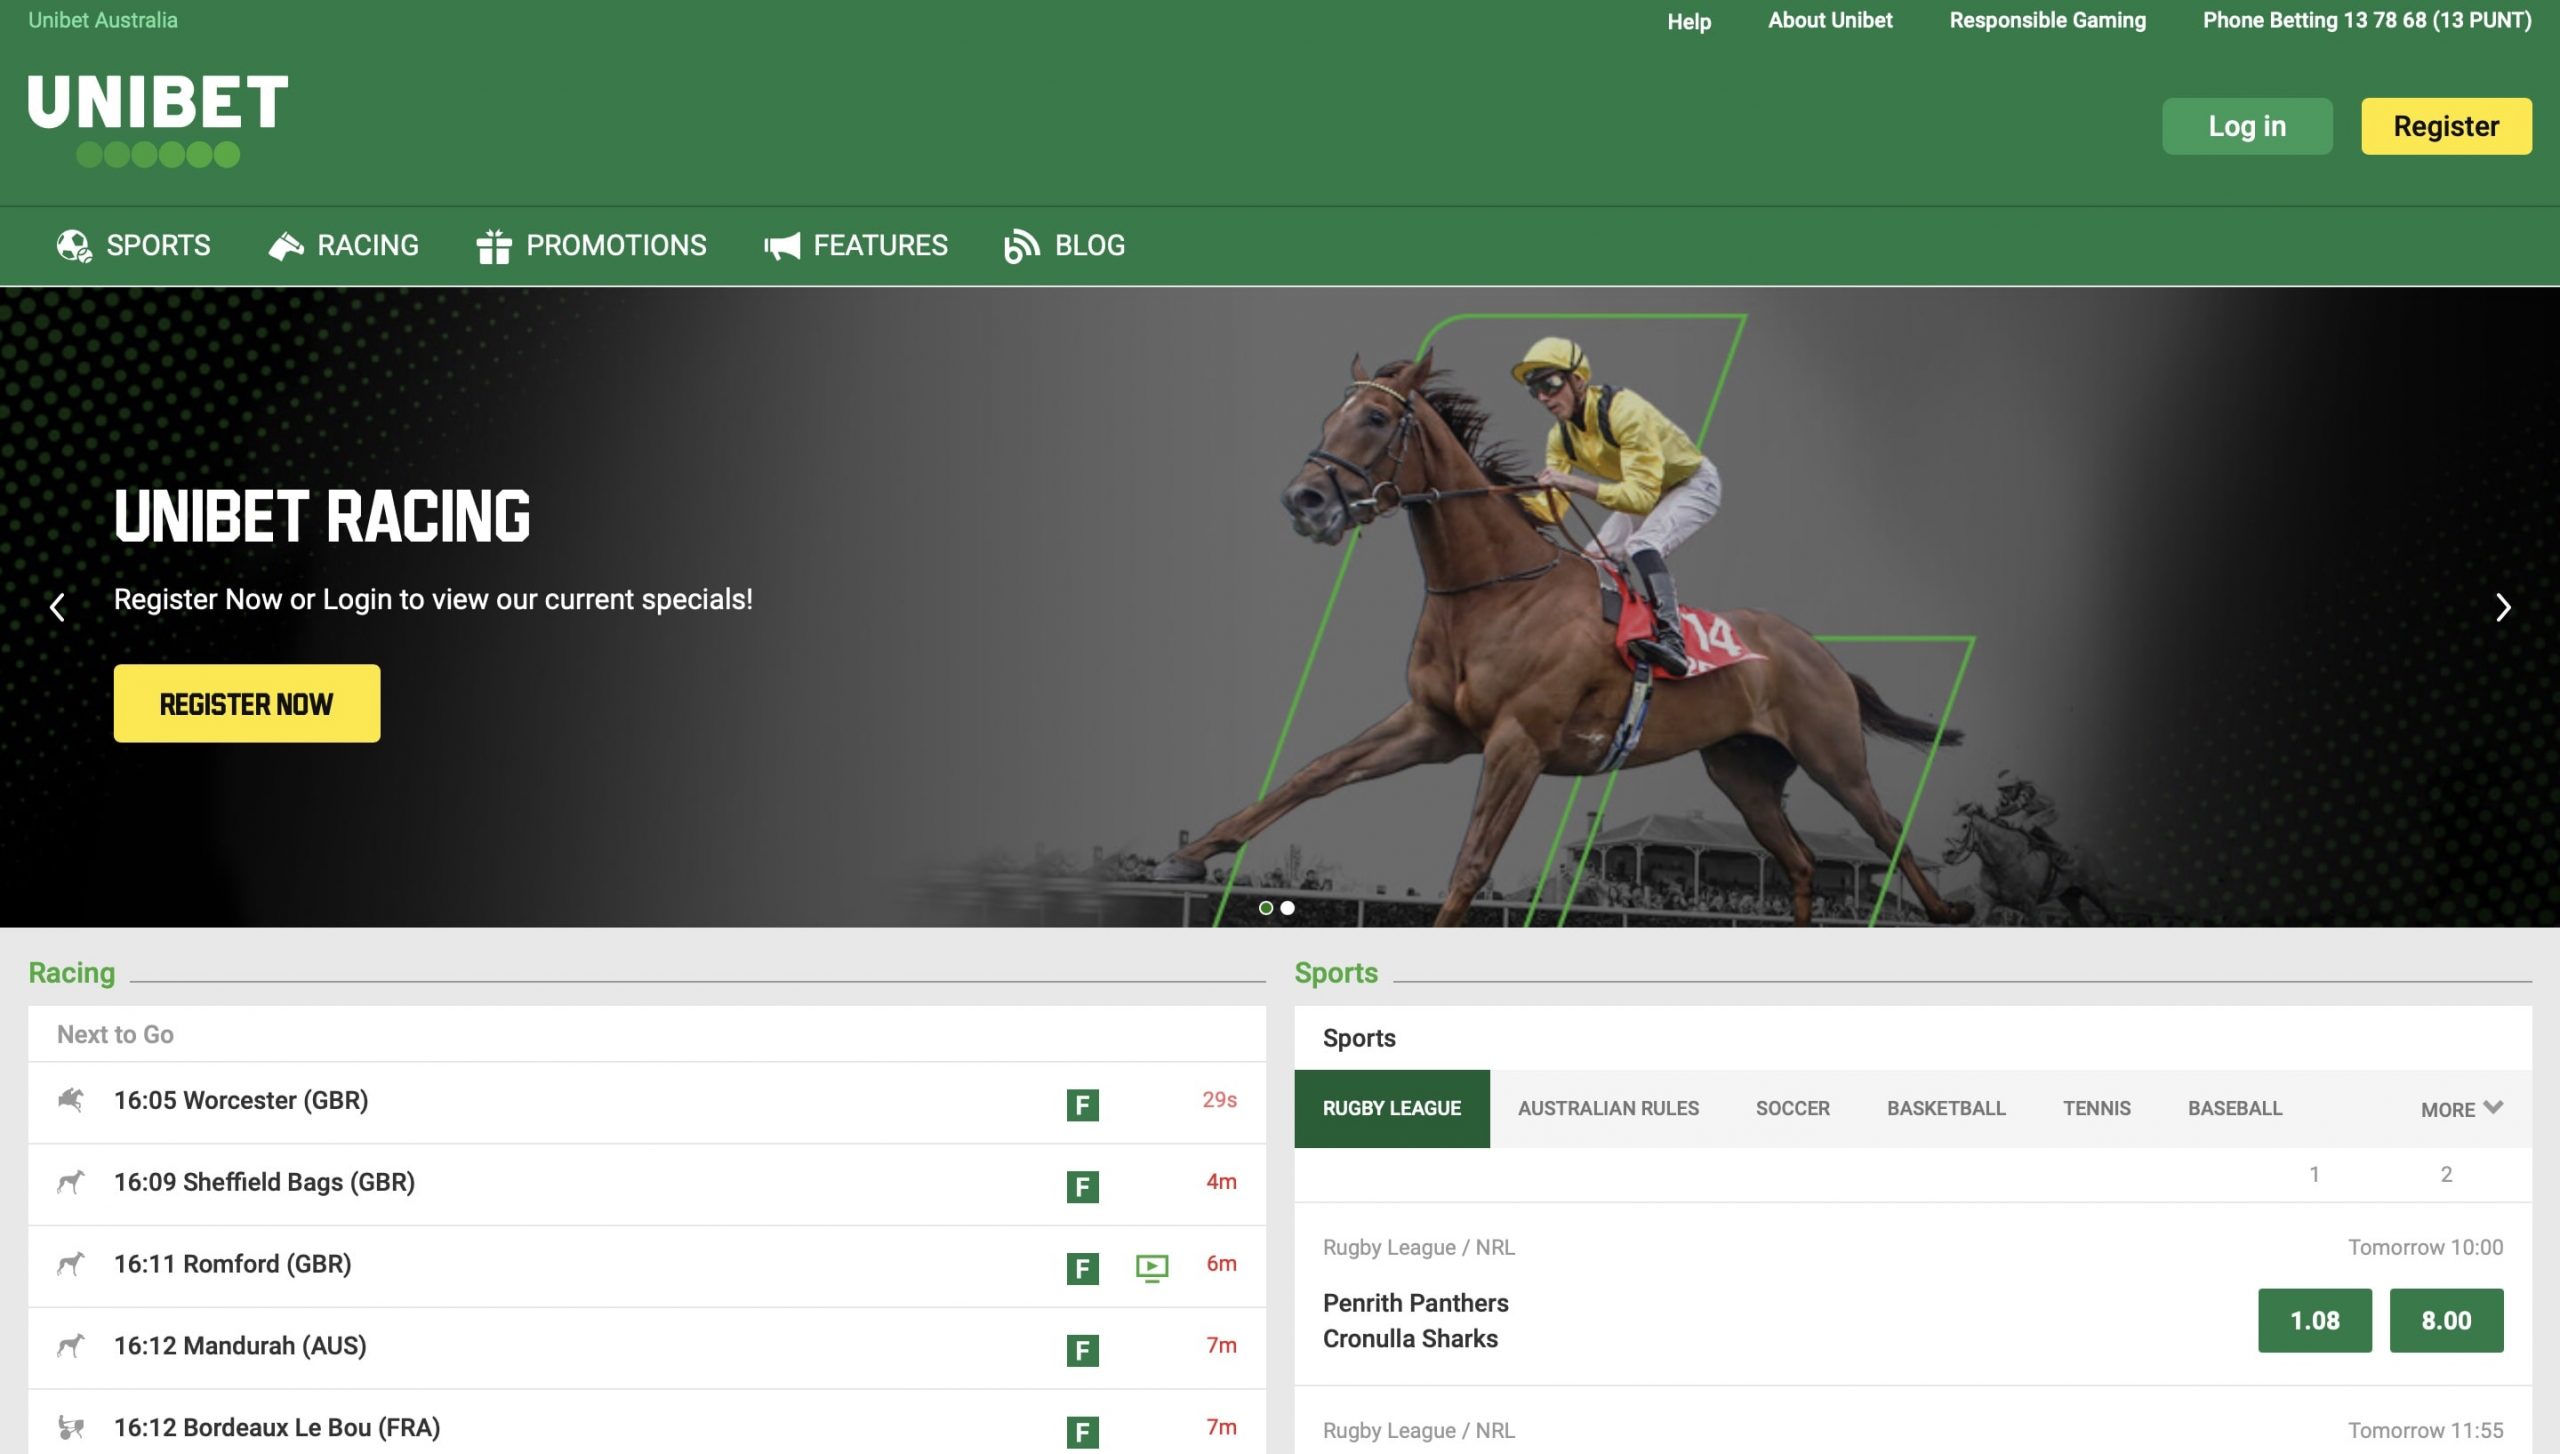Click the Next to Go heading
This screenshot has width=2560, height=1454.
pyautogui.click(x=115, y=1034)
